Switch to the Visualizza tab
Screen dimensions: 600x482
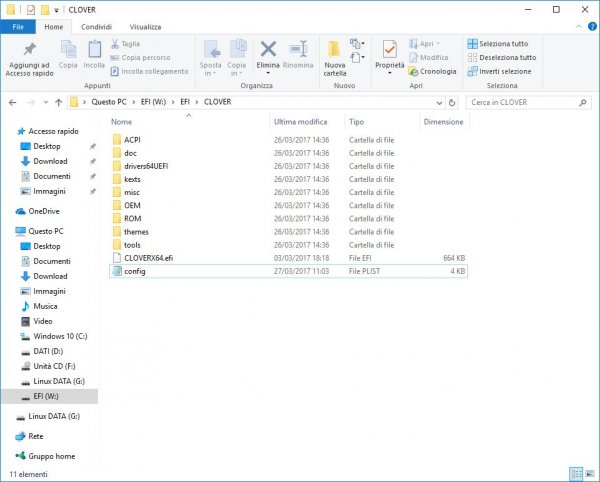pyautogui.click(x=145, y=27)
